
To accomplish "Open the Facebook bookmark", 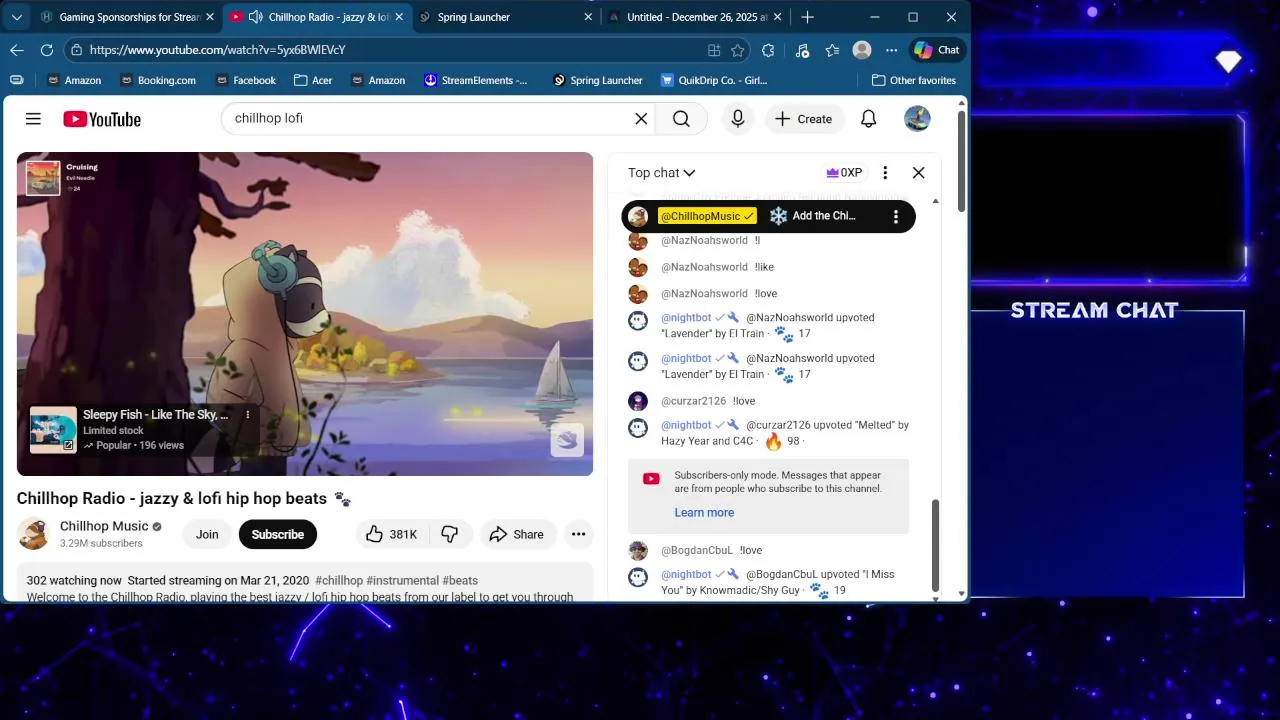I will (244, 80).
